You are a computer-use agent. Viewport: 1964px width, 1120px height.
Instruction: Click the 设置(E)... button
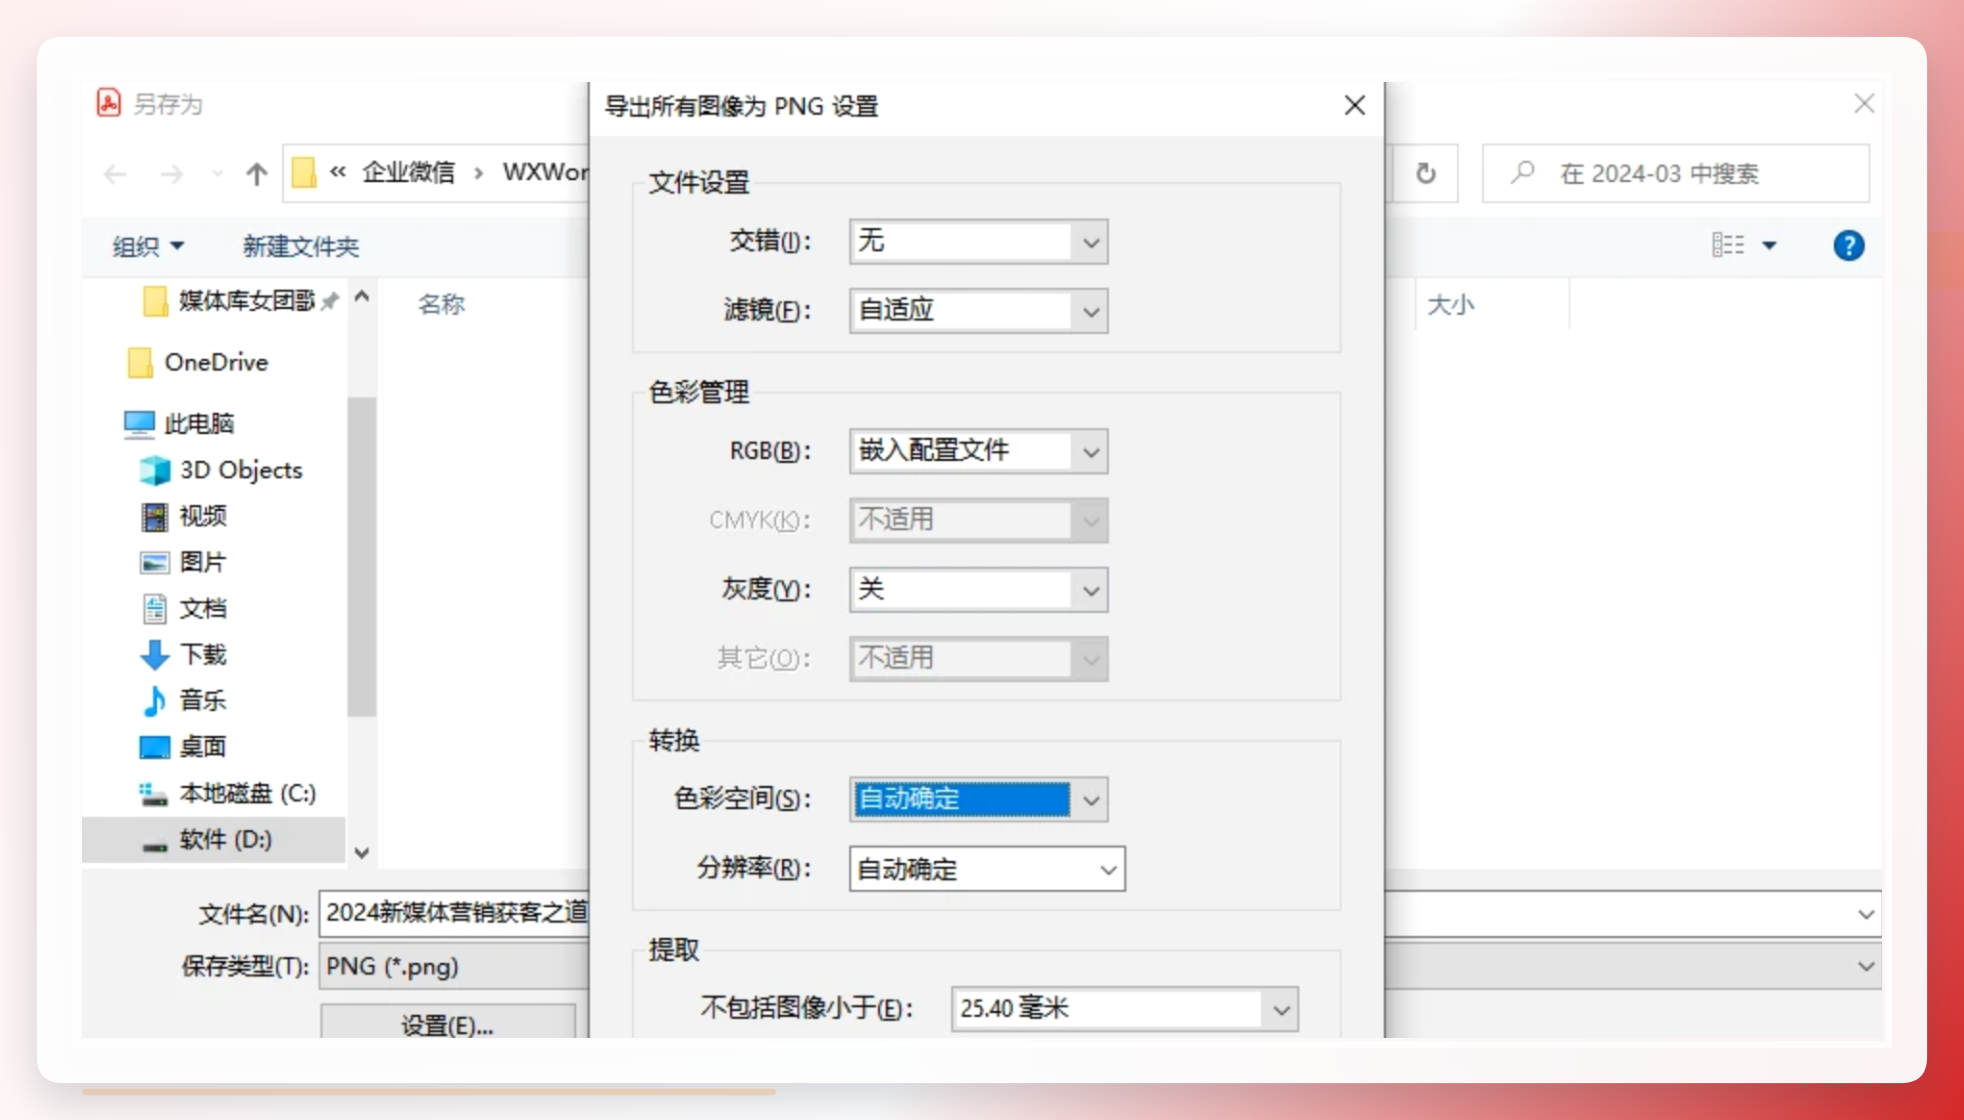click(447, 1022)
